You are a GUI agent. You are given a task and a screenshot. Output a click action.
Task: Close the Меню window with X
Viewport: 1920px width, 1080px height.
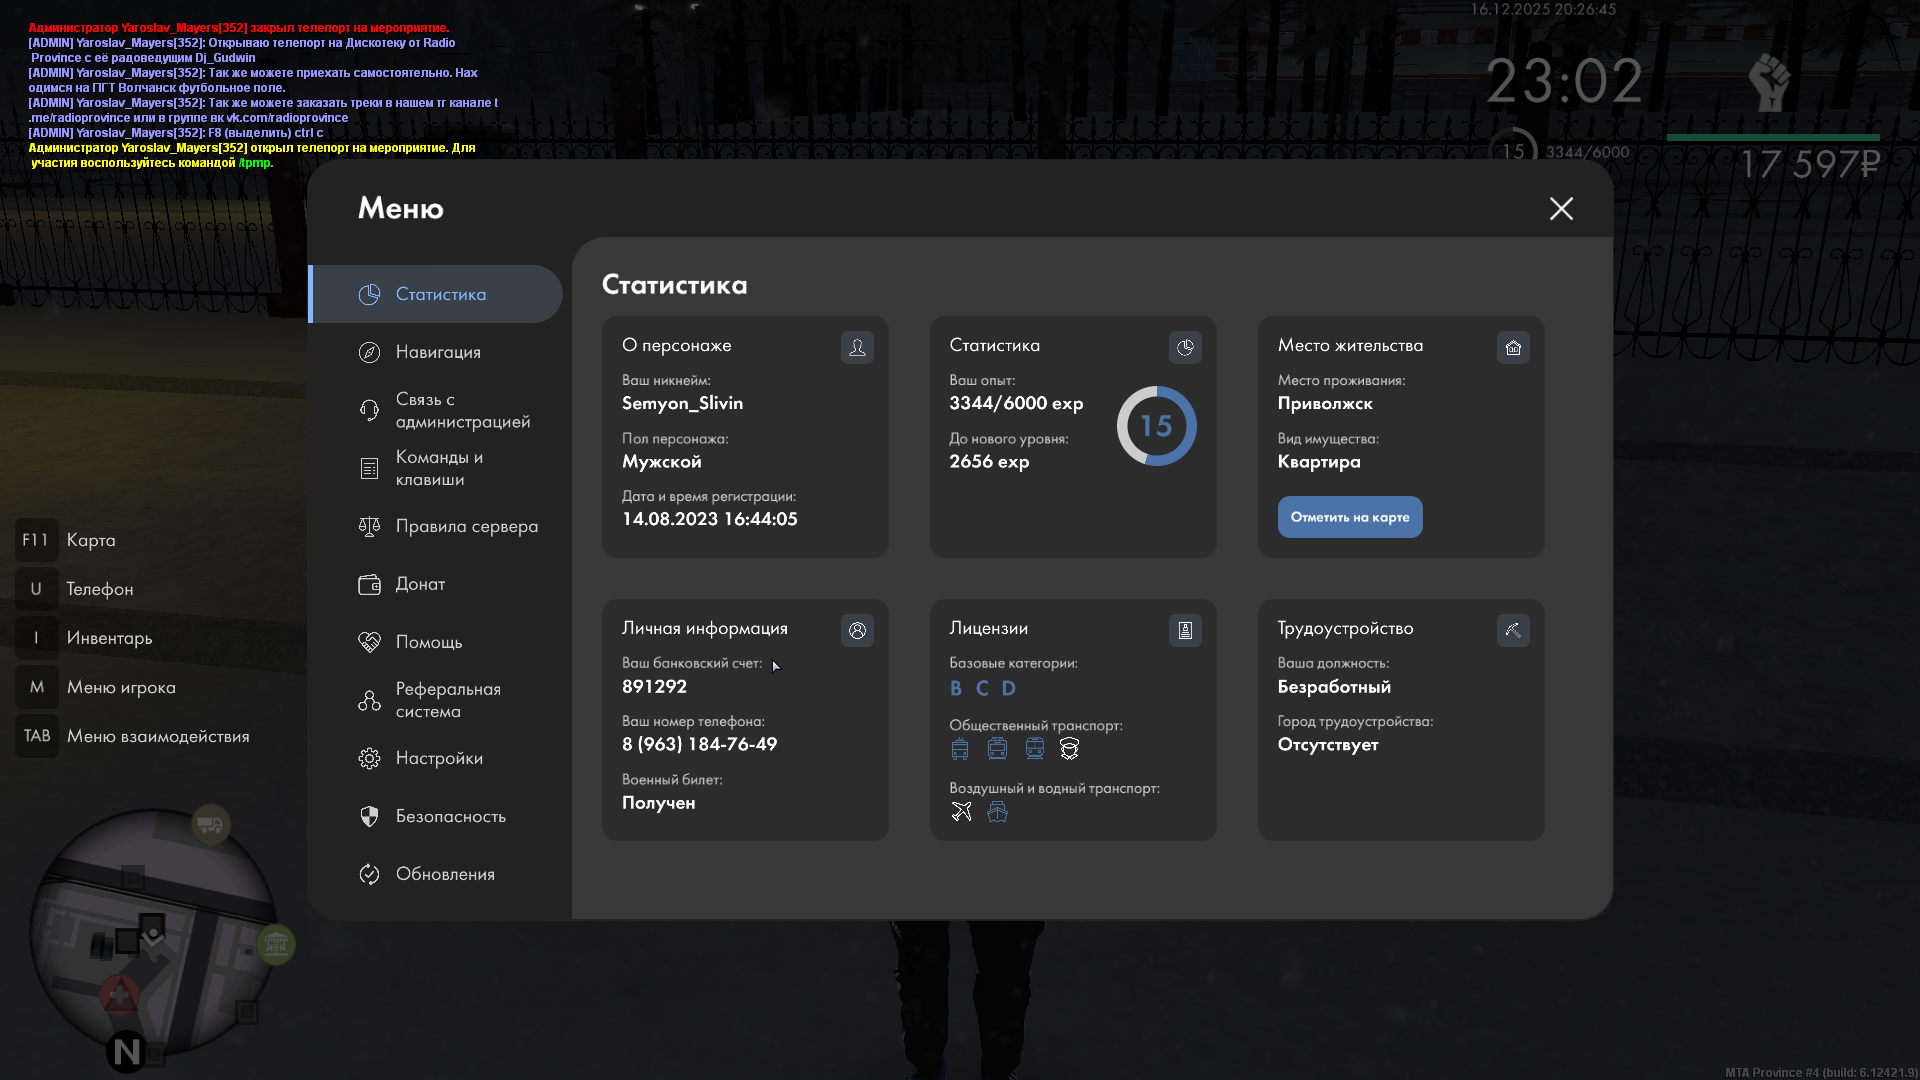tap(1561, 208)
